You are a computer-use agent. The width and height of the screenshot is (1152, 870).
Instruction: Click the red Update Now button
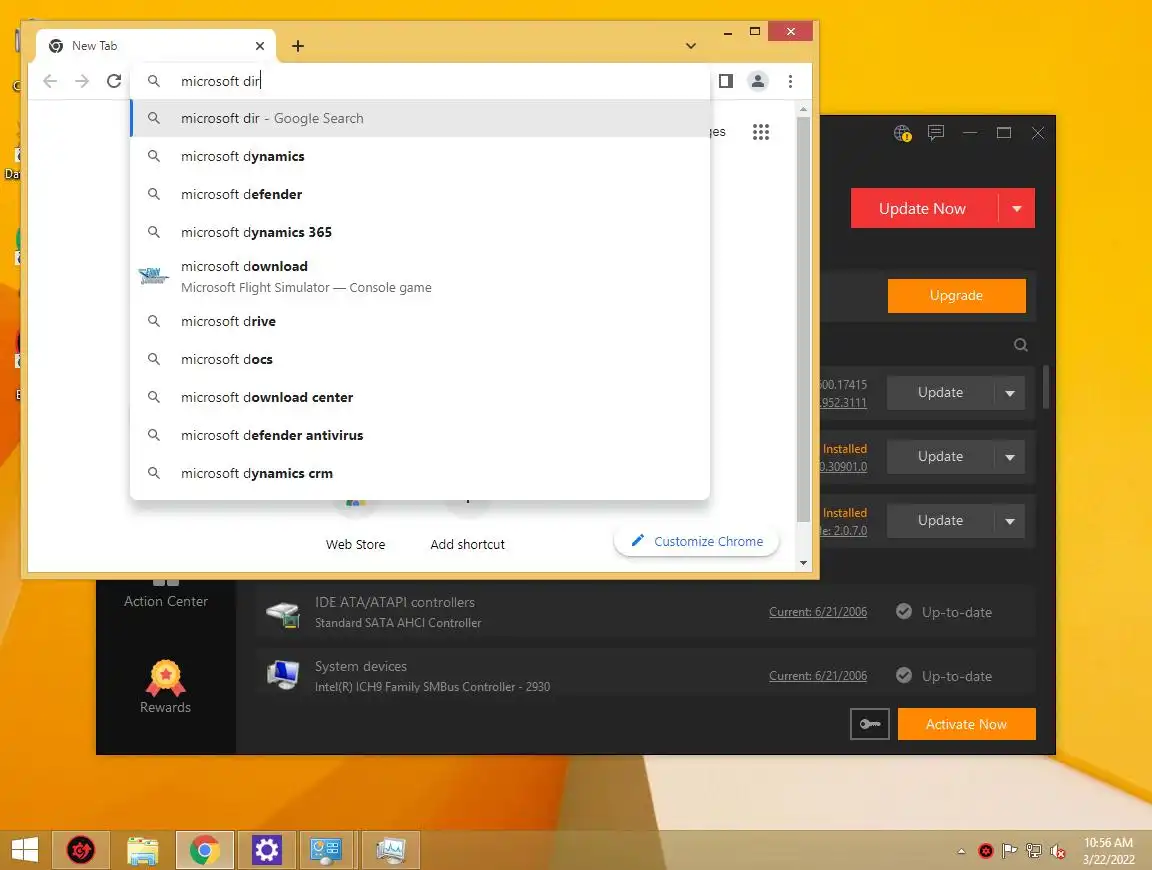point(923,209)
